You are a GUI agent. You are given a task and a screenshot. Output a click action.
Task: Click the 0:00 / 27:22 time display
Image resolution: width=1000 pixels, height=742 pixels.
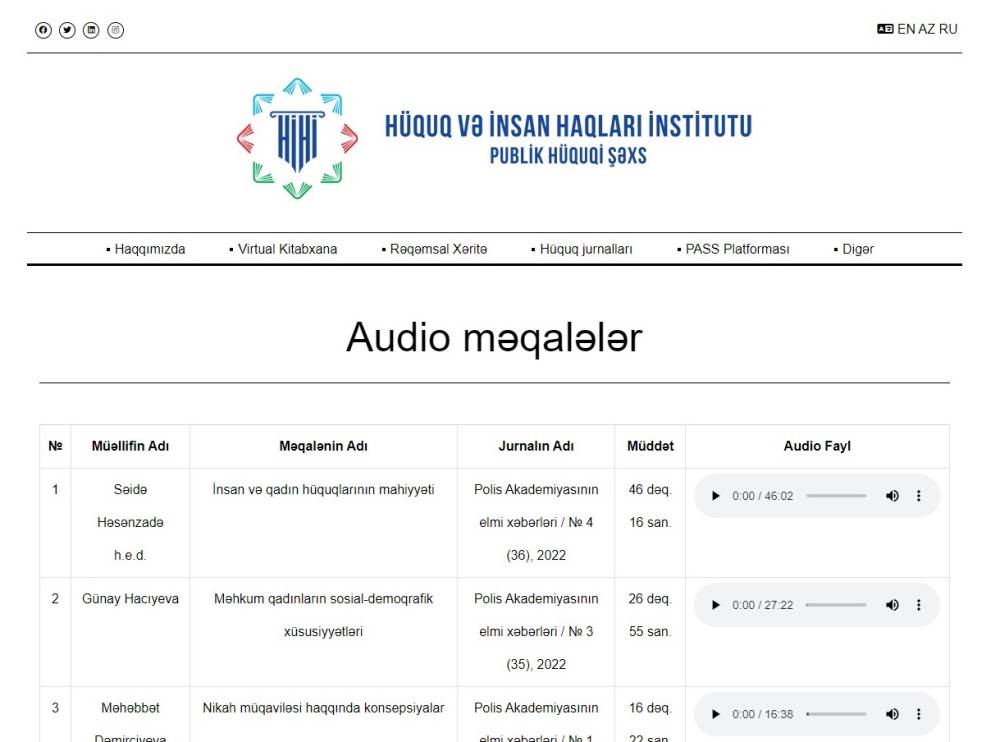763,605
